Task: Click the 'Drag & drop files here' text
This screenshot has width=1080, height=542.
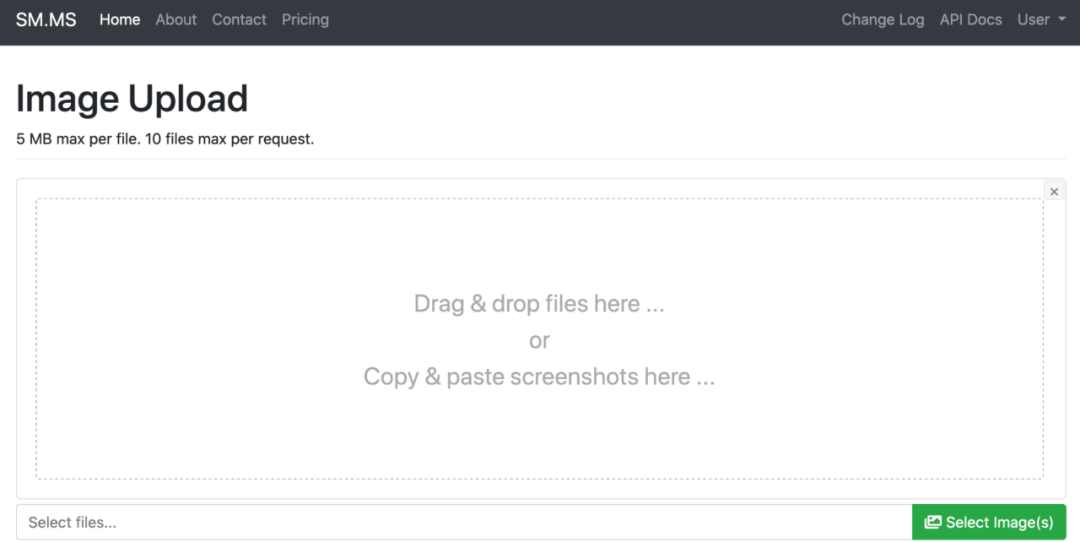Action: point(539,304)
